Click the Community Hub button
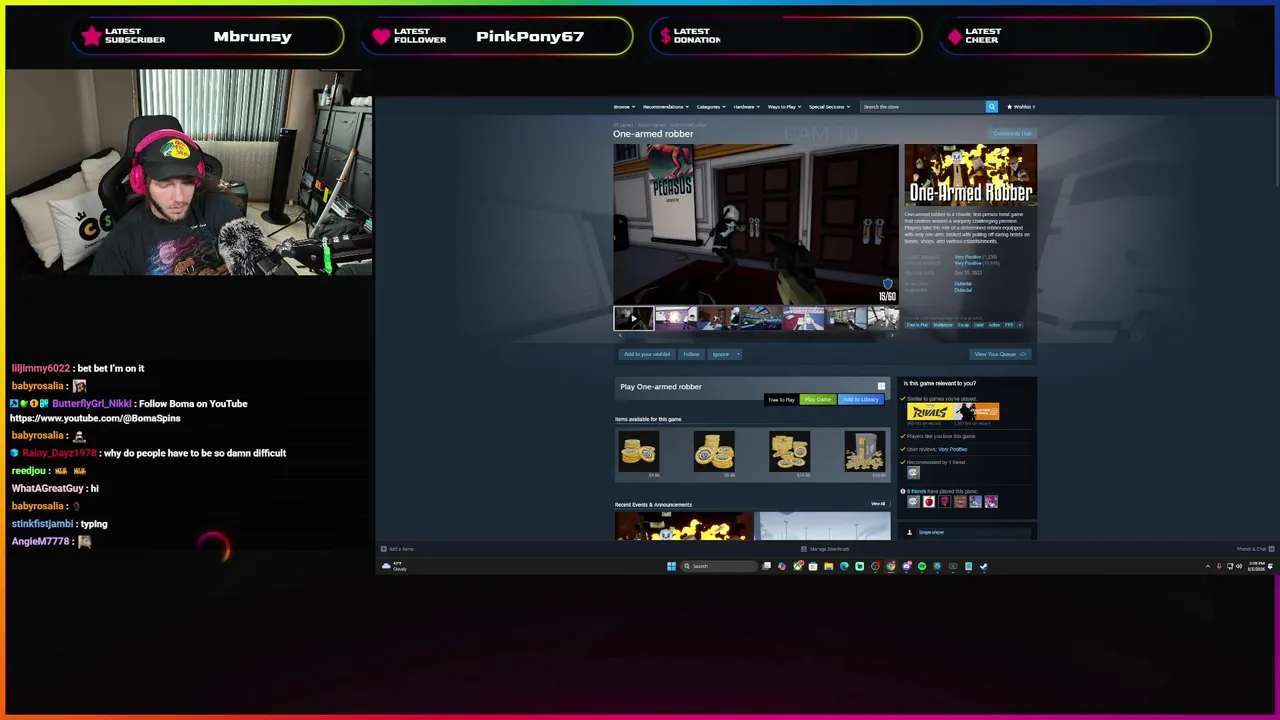1280x720 pixels. [x=1012, y=134]
